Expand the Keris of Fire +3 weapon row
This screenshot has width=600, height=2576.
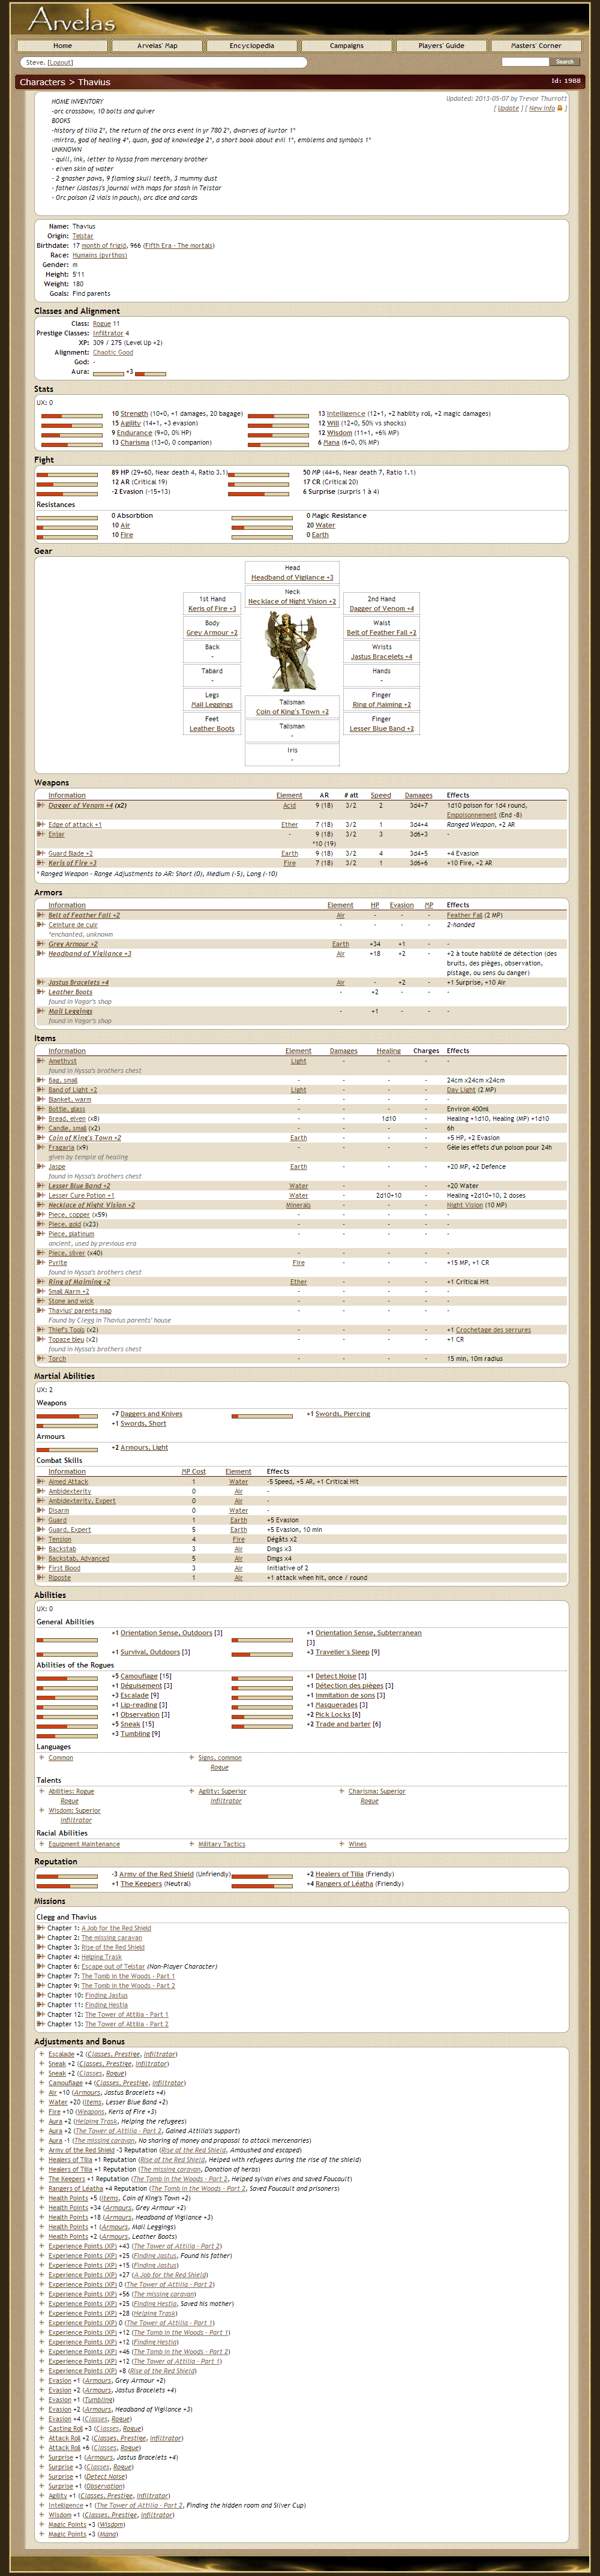coord(41,863)
